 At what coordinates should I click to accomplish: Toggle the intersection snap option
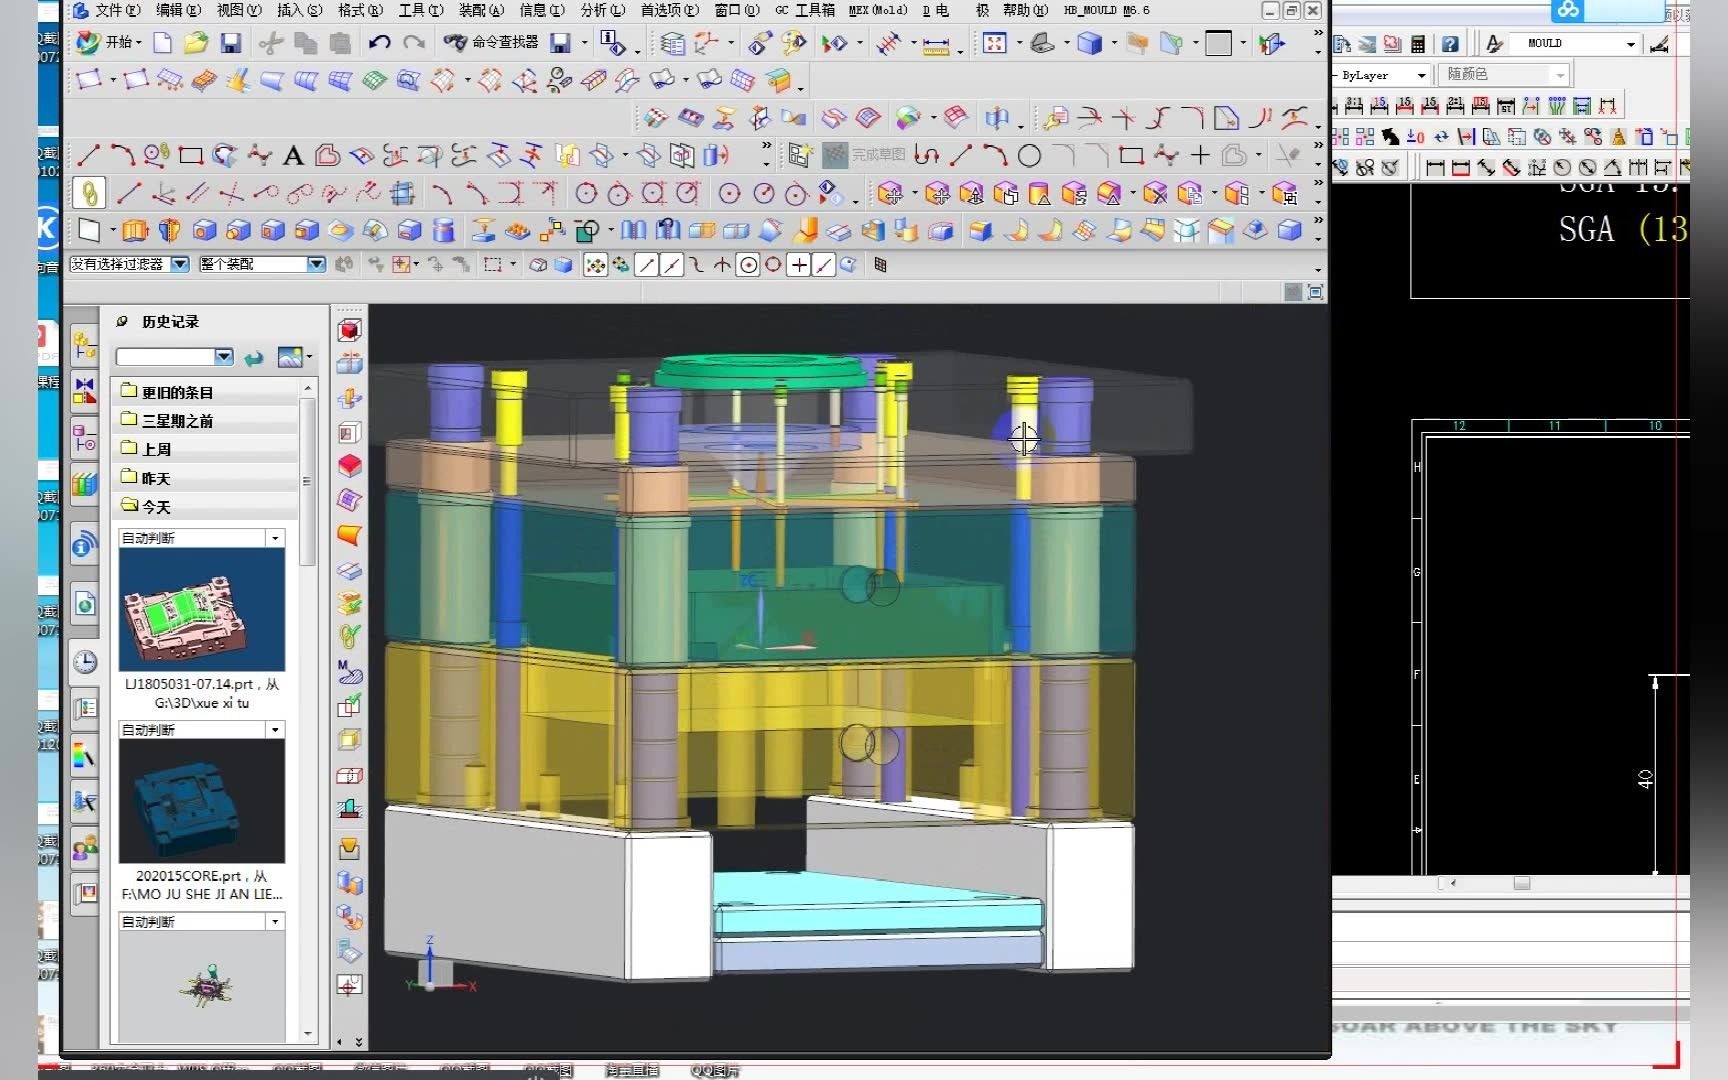722,265
